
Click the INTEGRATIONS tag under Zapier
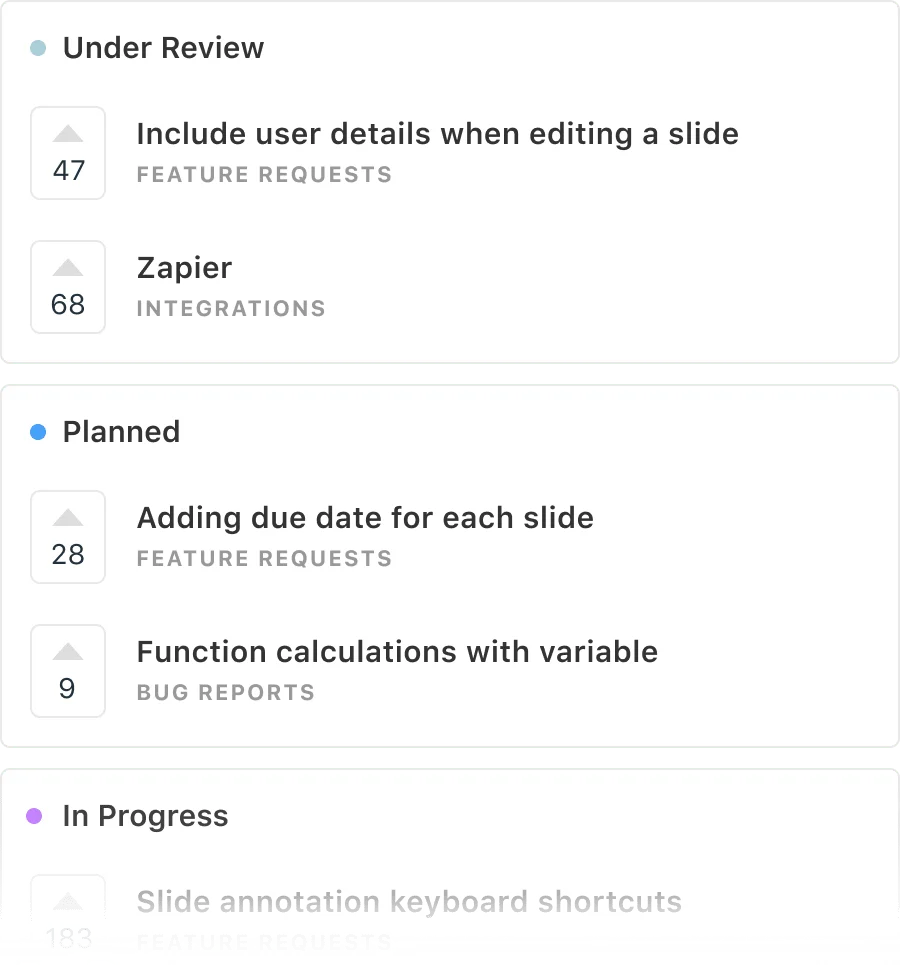coord(230,308)
